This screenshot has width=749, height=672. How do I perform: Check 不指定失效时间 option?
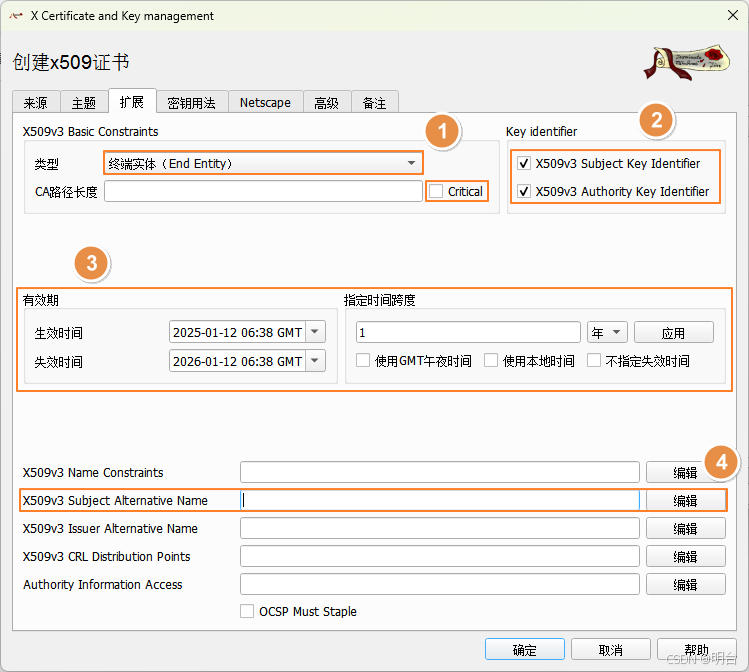click(x=594, y=361)
